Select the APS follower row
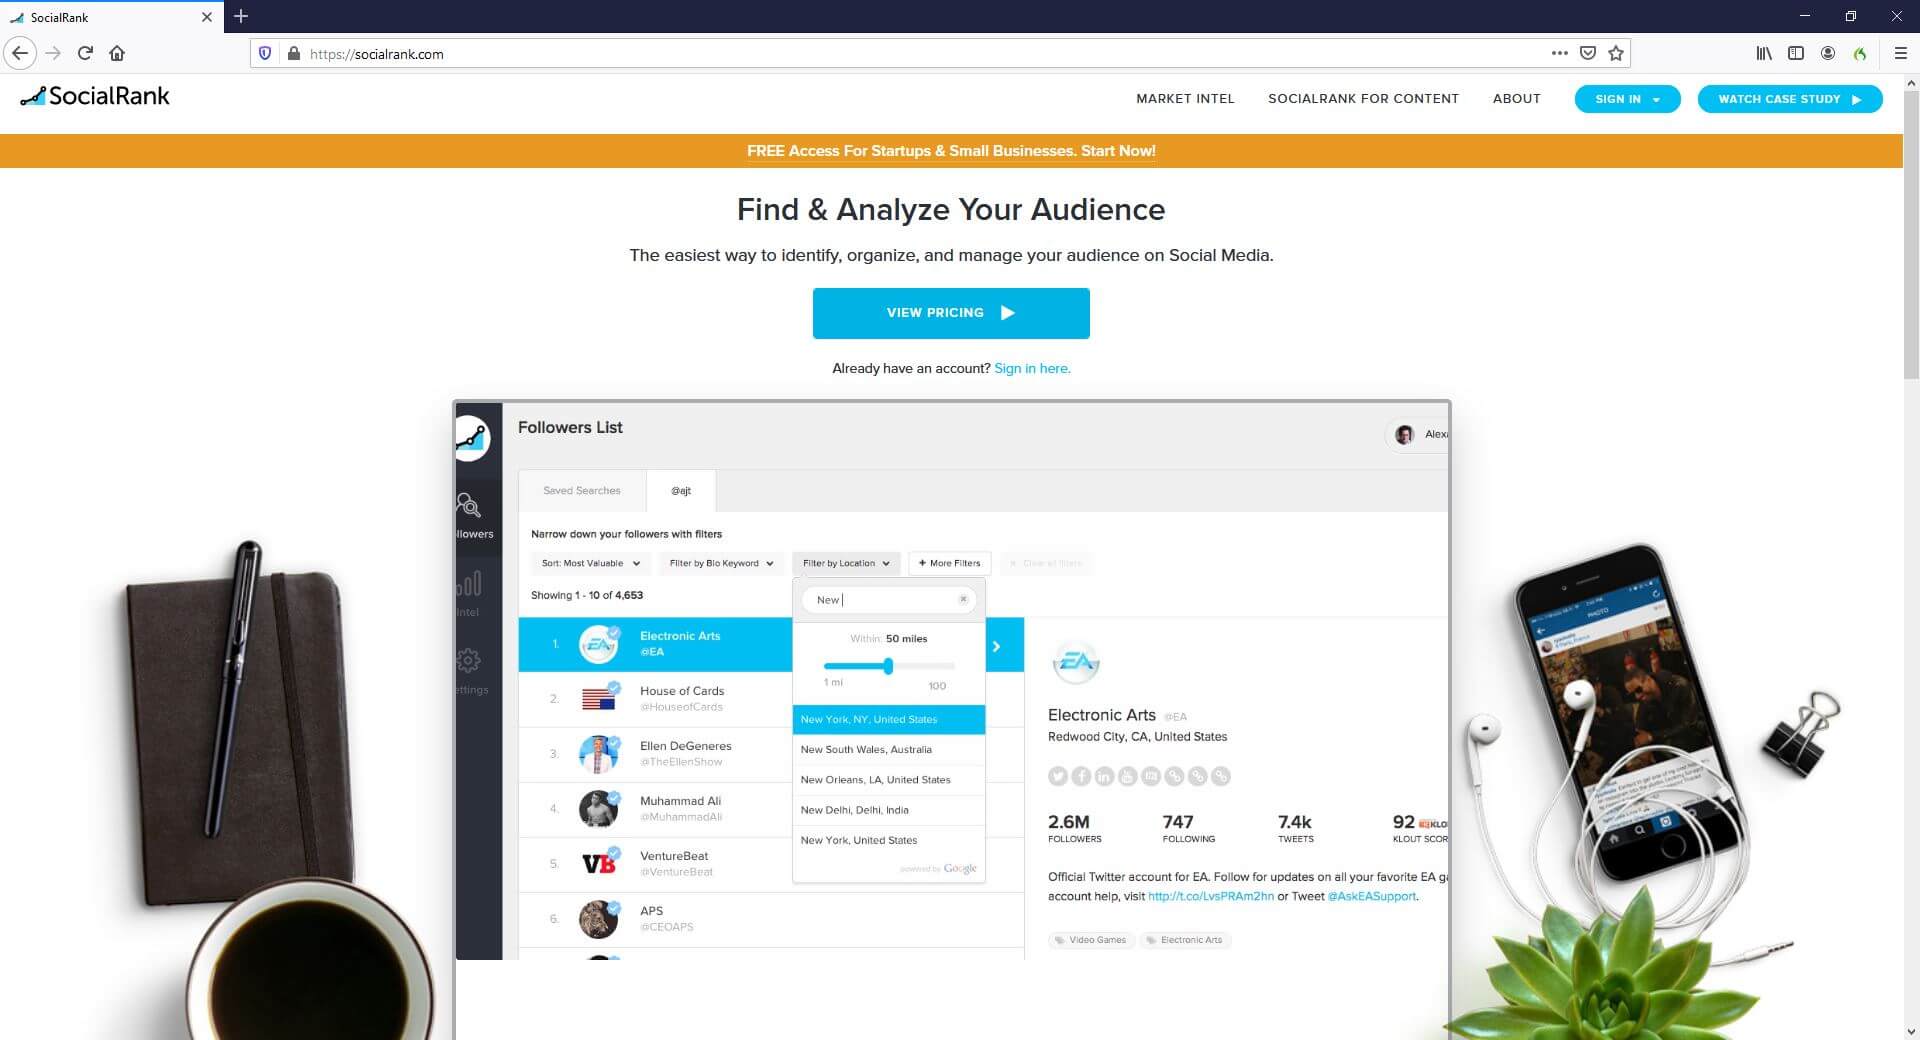 point(771,919)
